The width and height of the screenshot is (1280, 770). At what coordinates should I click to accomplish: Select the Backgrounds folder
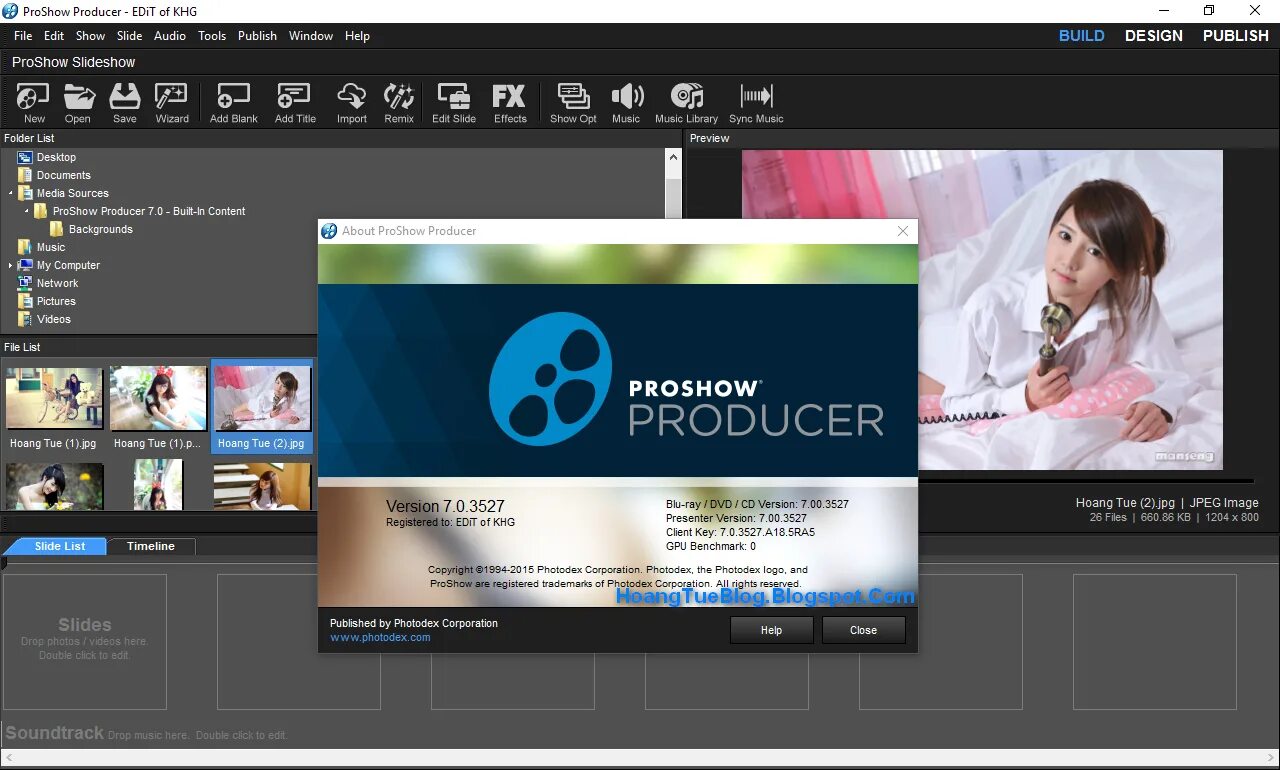[x=100, y=229]
